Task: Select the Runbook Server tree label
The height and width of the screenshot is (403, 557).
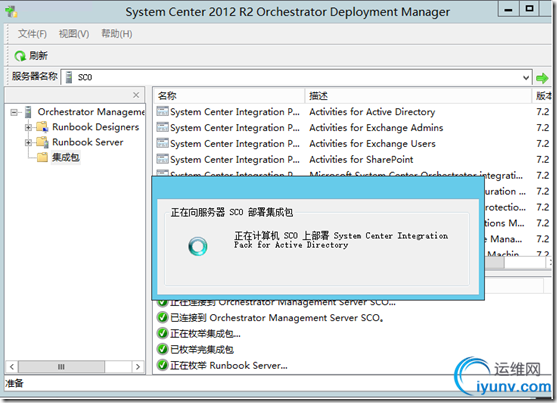Action: tap(88, 142)
